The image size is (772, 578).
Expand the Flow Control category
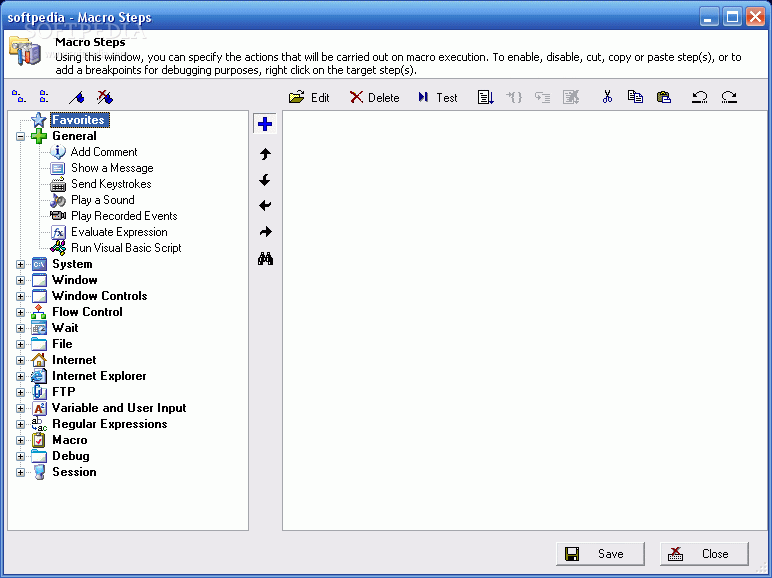pyautogui.click(x=20, y=312)
